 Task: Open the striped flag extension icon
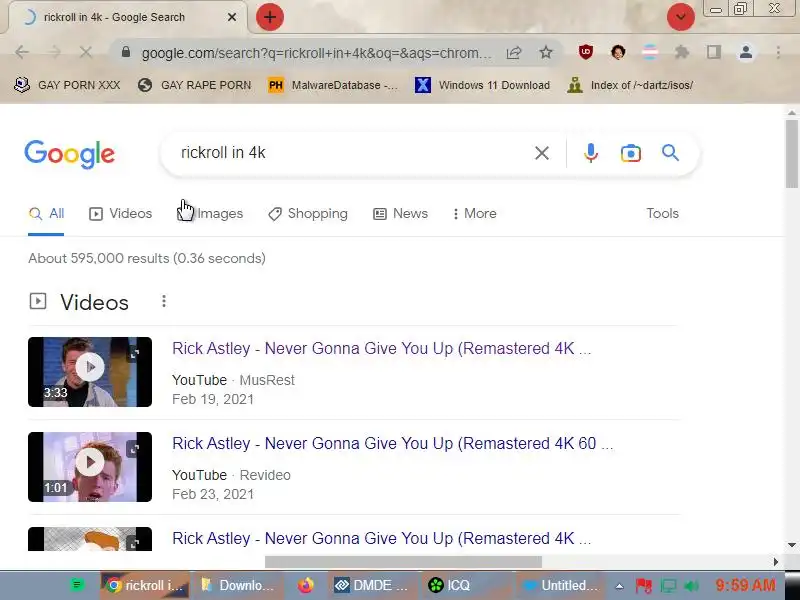click(649, 52)
